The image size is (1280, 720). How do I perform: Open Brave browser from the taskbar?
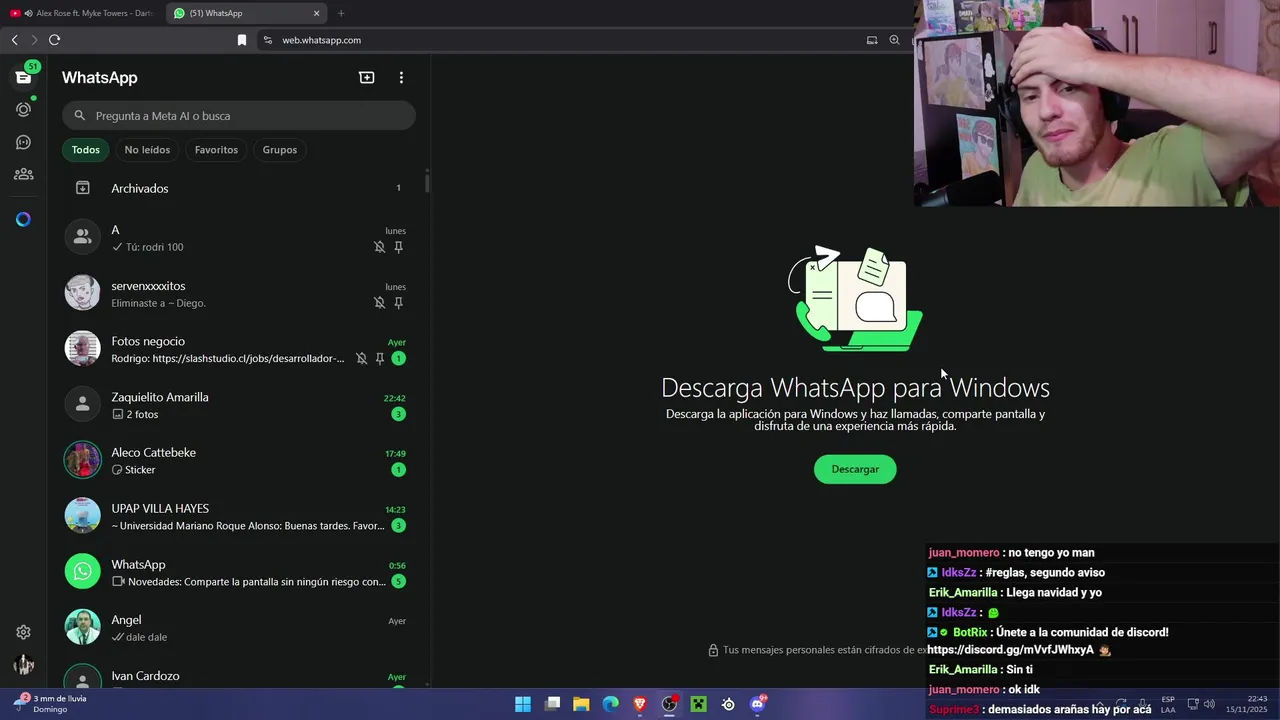coord(640,704)
